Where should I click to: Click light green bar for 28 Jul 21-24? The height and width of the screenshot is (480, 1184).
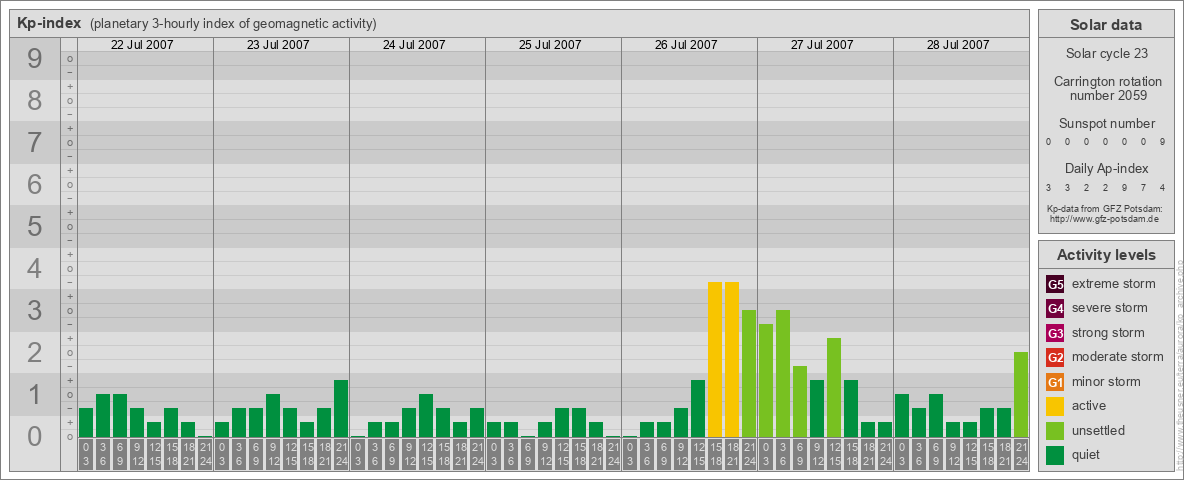(x=1021, y=395)
